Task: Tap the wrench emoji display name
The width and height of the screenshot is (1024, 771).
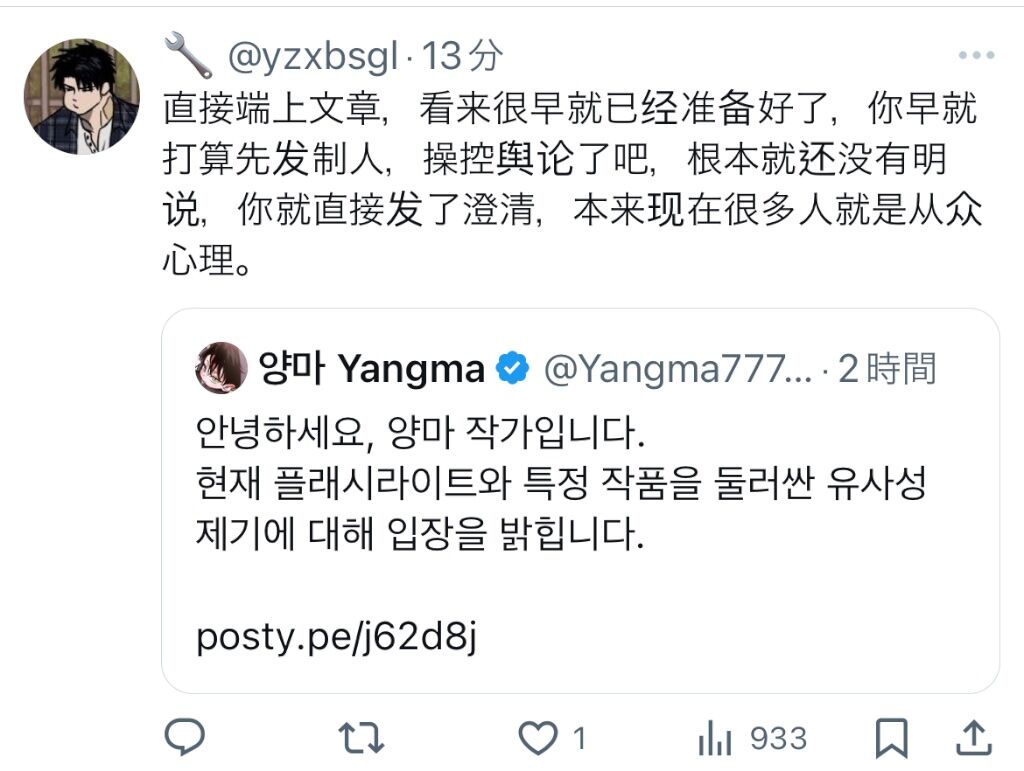Action: (x=188, y=55)
